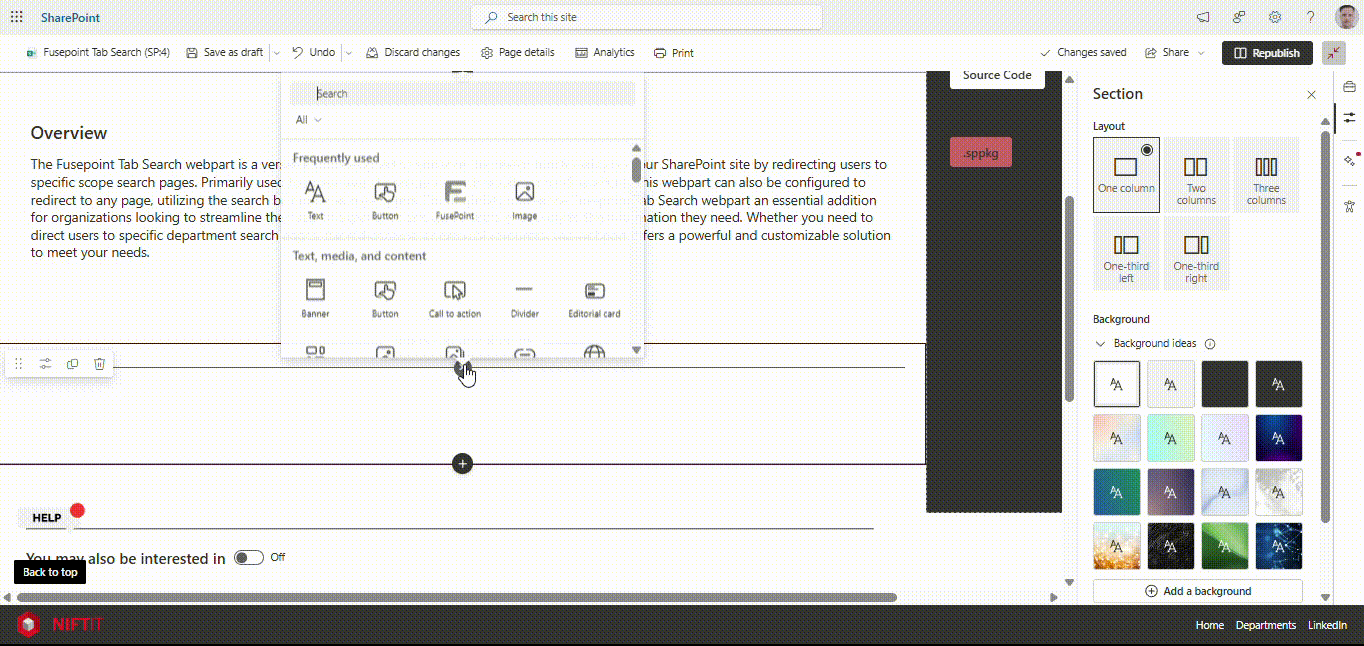1364x646 pixels.
Task: Insert the Call to action web part
Action: coord(455,298)
